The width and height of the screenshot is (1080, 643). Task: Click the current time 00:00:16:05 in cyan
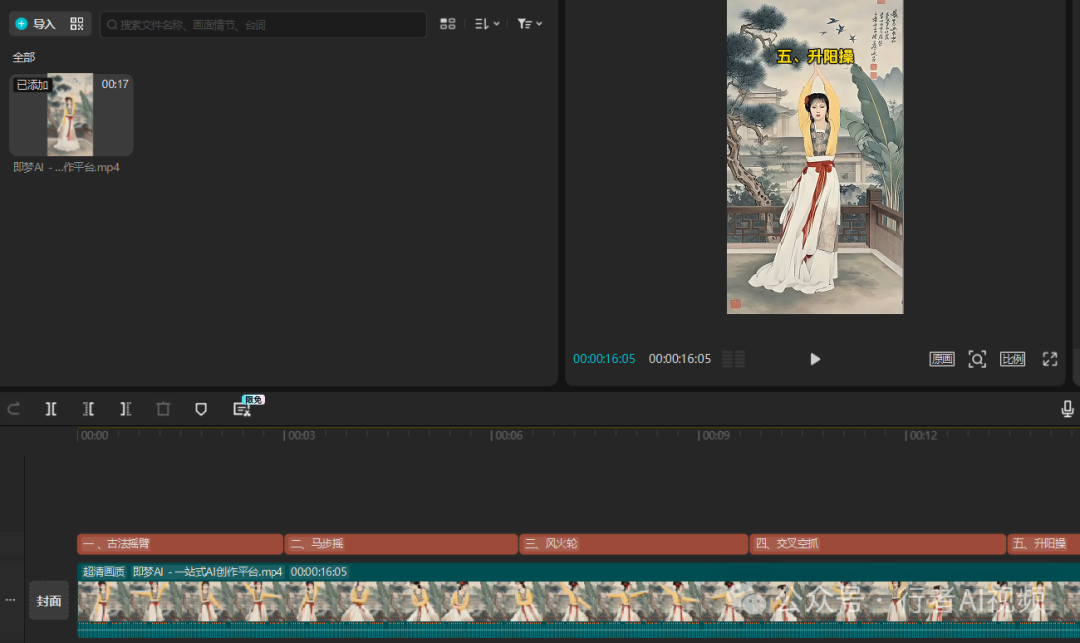pyautogui.click(x=604, y=359)
